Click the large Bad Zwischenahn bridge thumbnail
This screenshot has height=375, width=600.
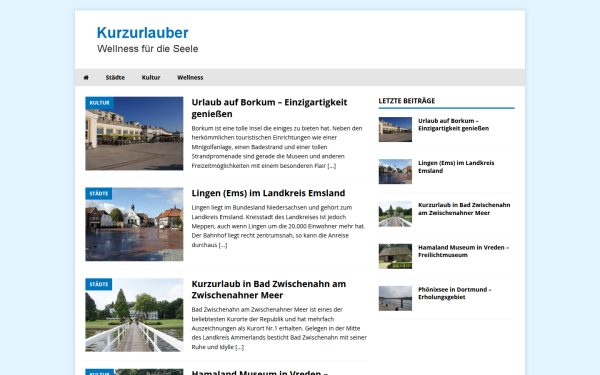click(x=134, y=315)
